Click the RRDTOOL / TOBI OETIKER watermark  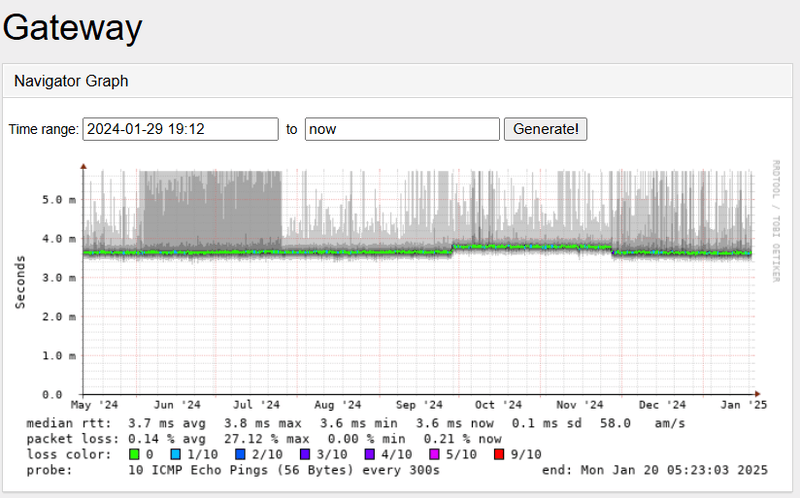coord(775,220)
